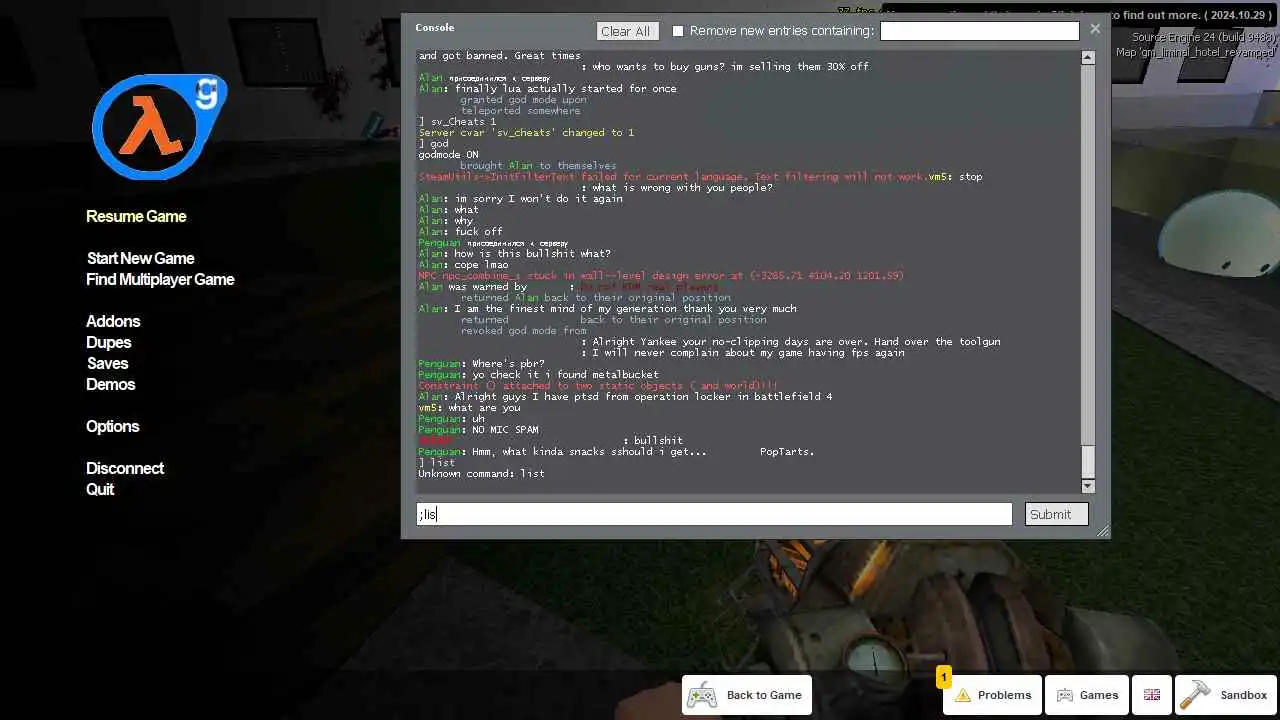Screen dimensions: 1280x720
Task: Open the Saves menu
Action: tap(107, 363)
